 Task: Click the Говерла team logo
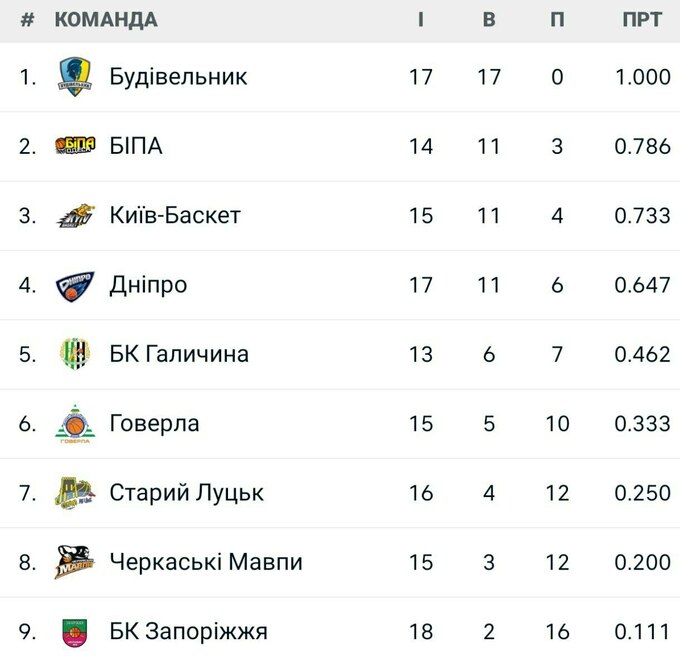[x=75, y=423]
